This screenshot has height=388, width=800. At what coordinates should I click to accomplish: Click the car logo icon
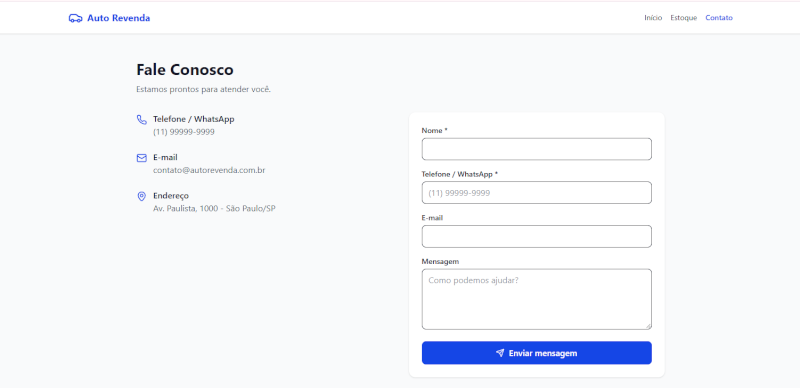click(76, 18)
